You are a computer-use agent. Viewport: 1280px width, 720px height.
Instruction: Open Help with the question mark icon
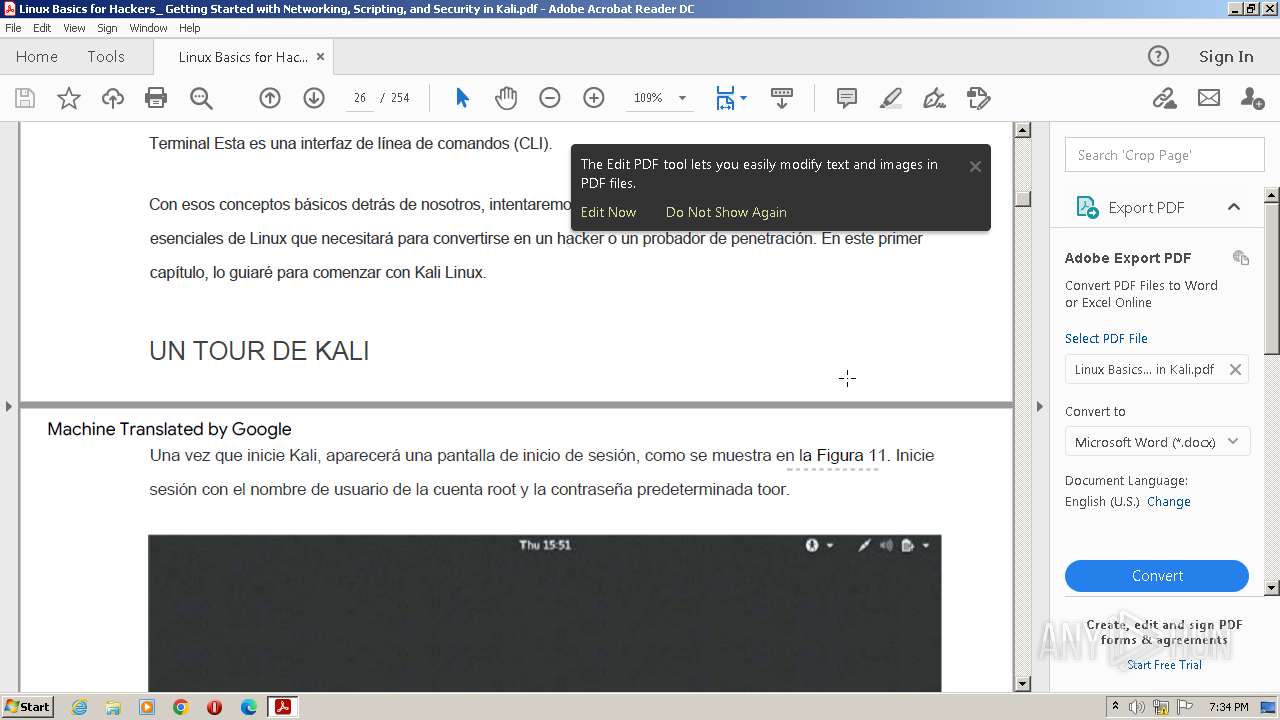click(x=1158, y=56)
